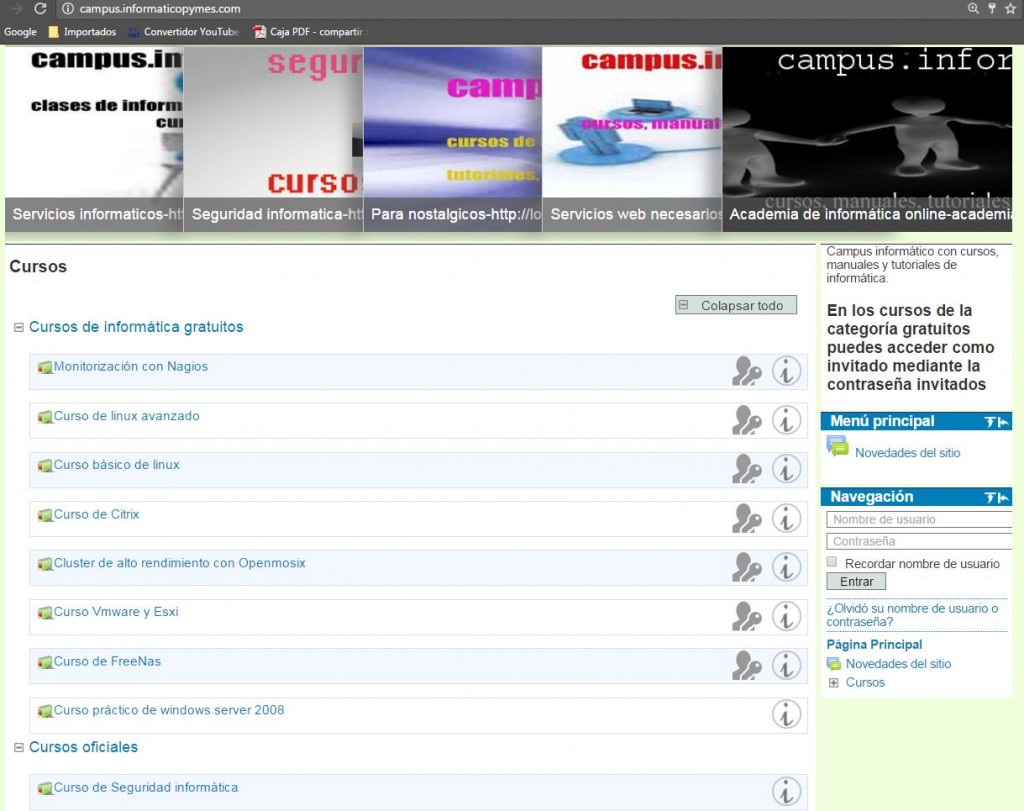The image size is (1024, 811).
Task: Click the Página Principal navigation link
Action: click(x=874, y=644)
